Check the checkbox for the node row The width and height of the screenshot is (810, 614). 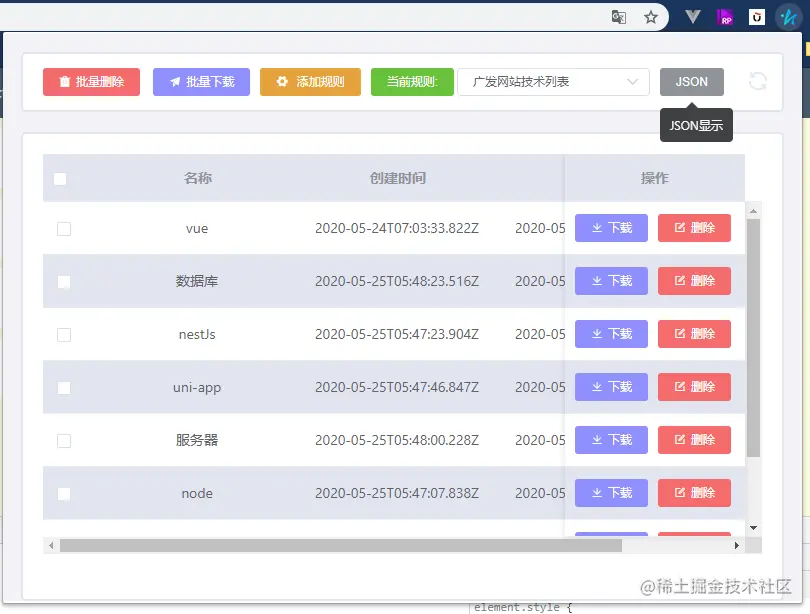point(64,494)
